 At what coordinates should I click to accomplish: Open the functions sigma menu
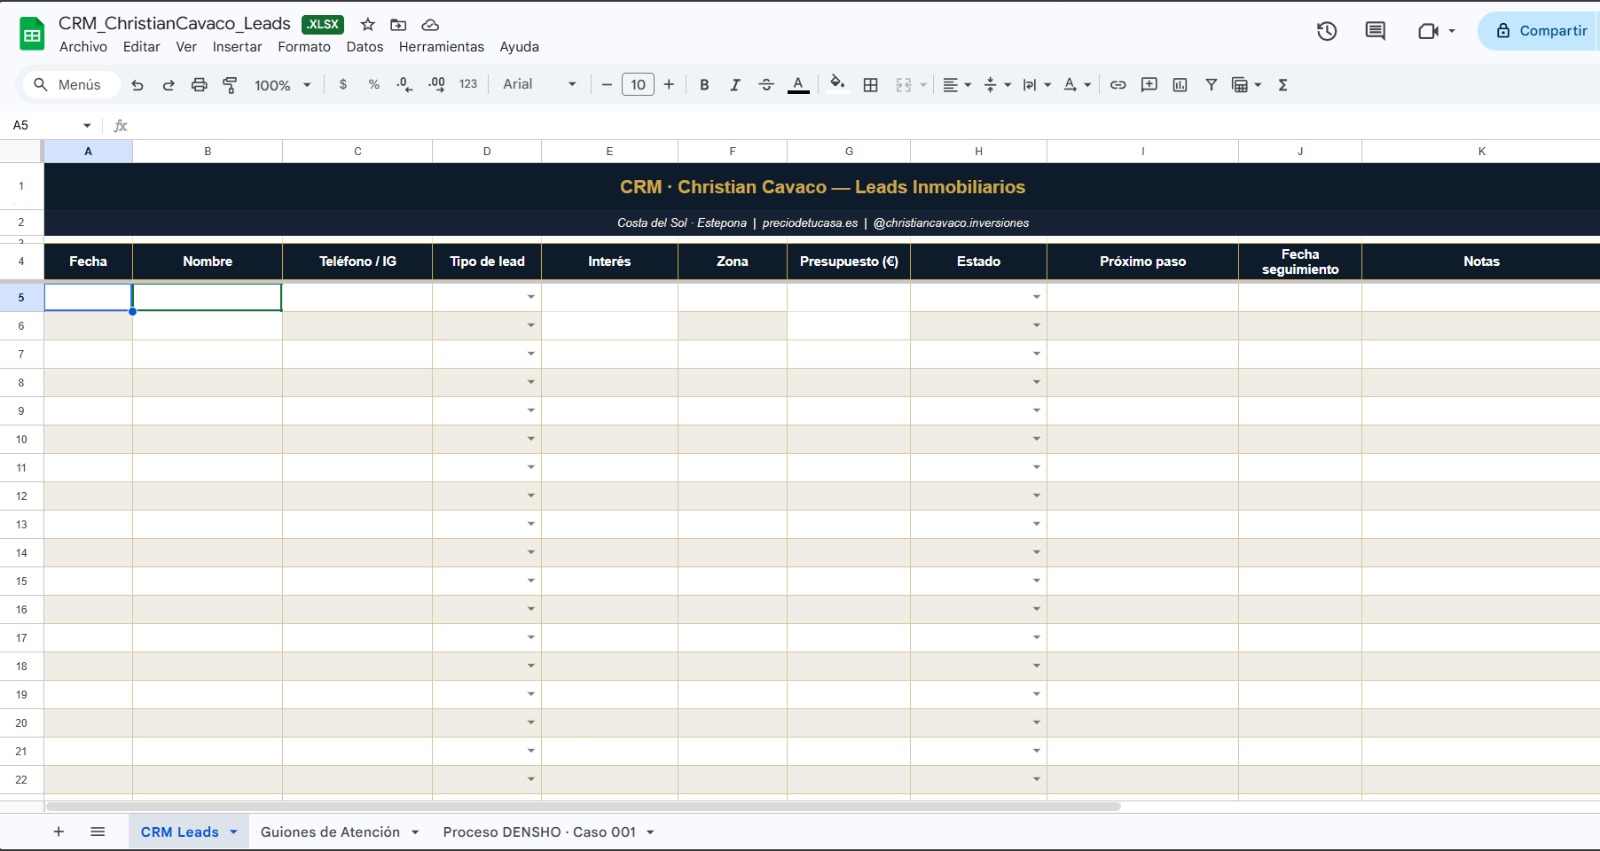point(1283,85)
